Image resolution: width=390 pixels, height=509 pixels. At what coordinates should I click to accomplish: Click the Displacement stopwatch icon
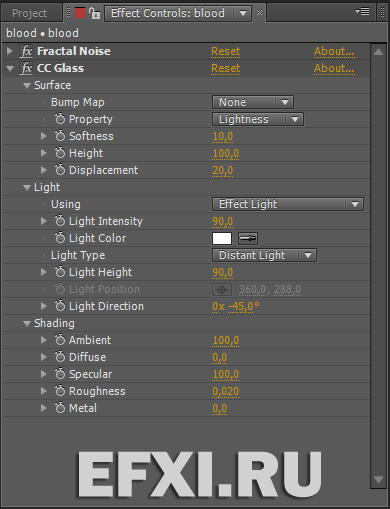pyautogui.click(x=60, y=170)
